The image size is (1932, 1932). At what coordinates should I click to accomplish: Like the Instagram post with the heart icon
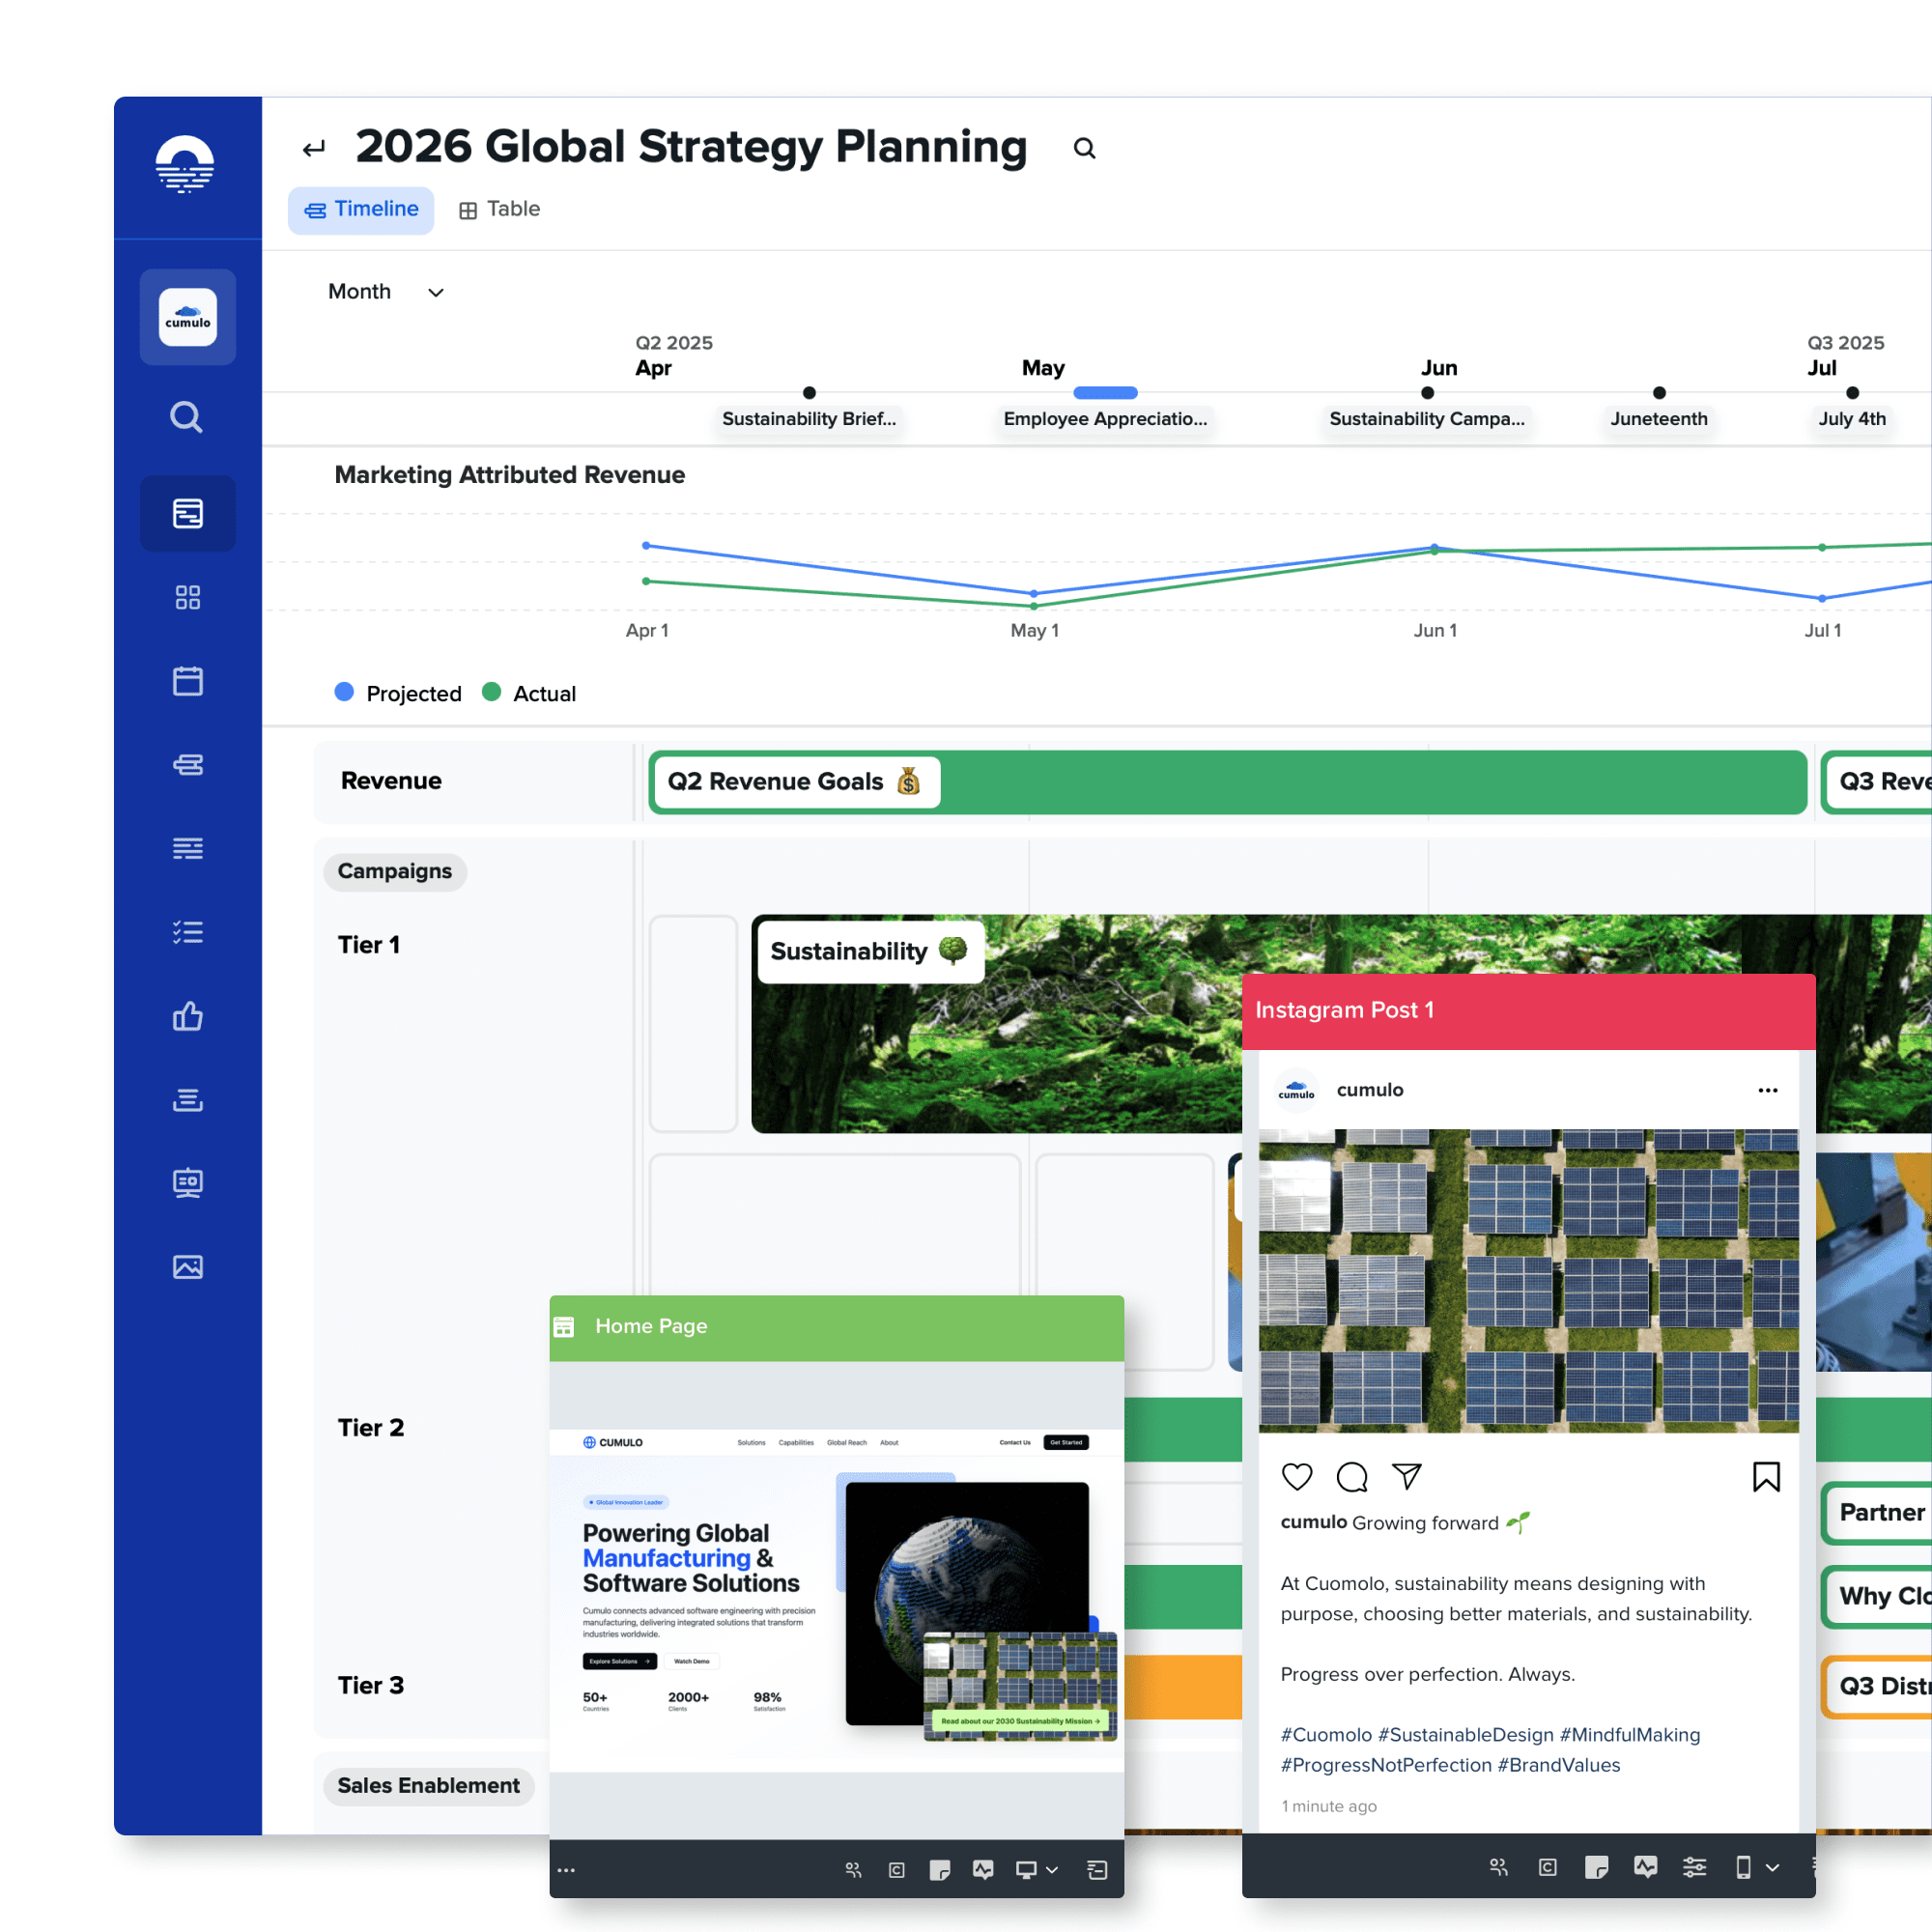click(x=1297, y=1477)
